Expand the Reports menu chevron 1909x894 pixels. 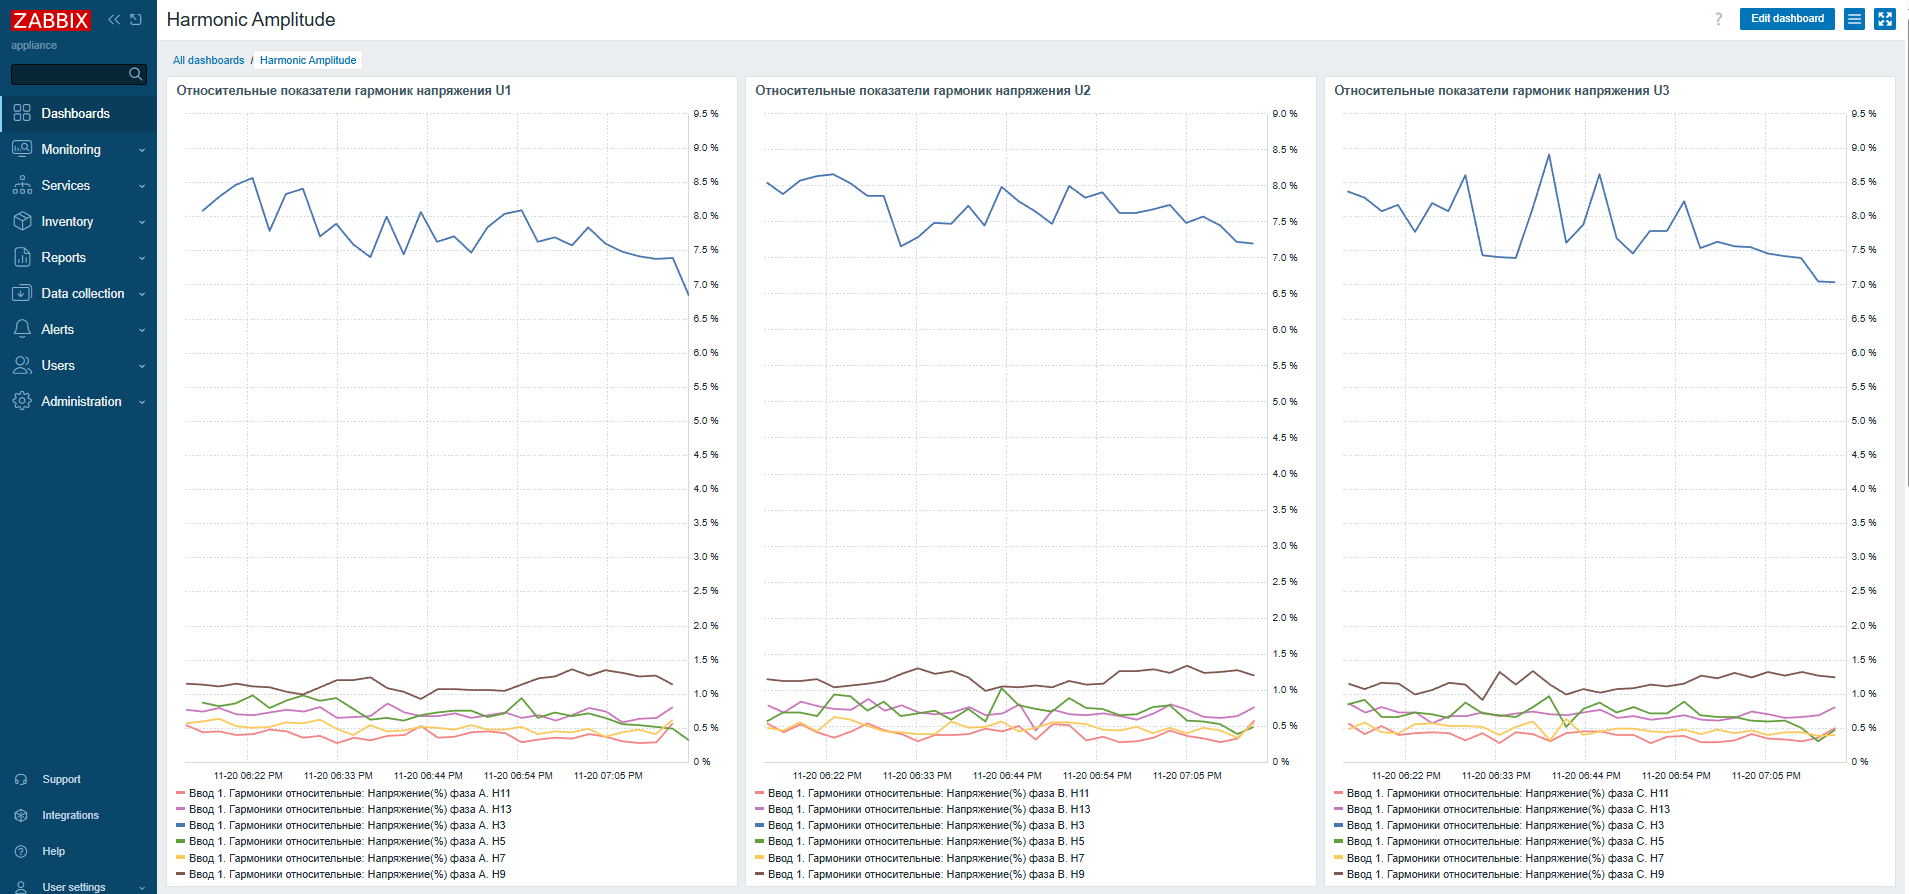pyautogui.click(x=142, y=258)
